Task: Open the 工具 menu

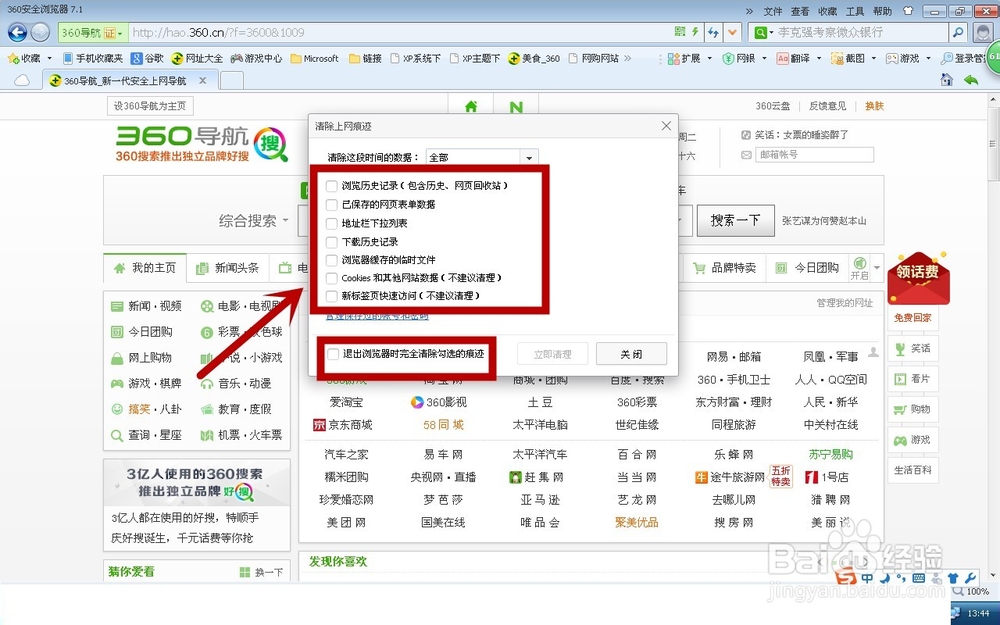Action: [855, 11]
